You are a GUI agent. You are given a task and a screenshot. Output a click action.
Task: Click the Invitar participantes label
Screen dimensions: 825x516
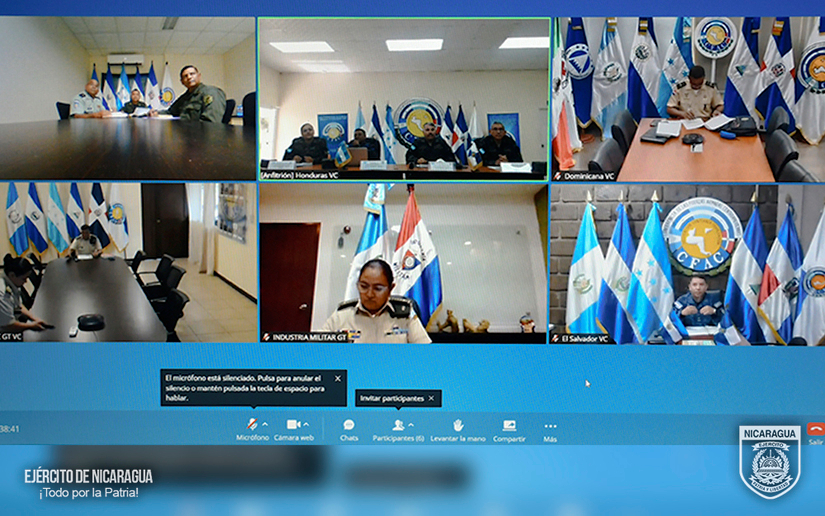click(392, 398)
